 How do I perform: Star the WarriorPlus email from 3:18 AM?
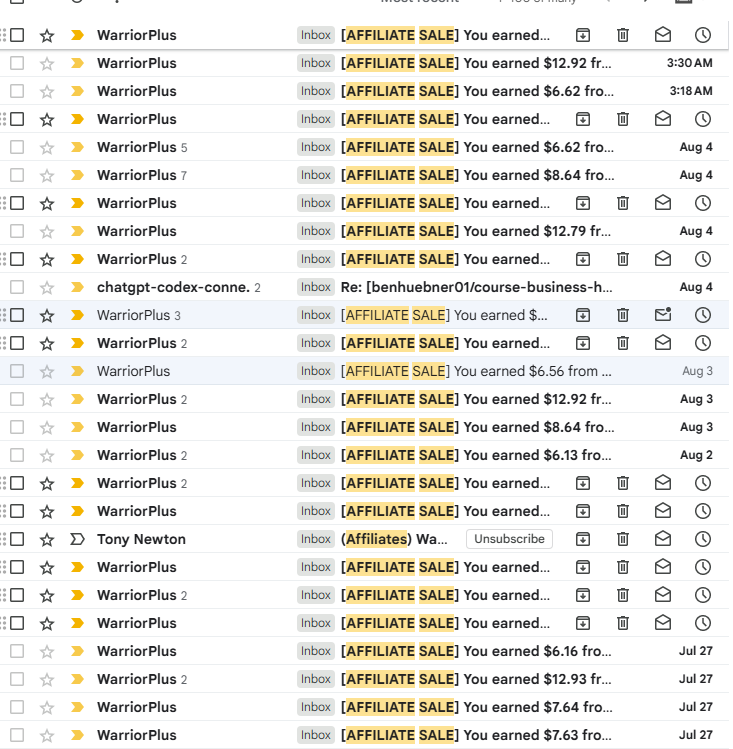pyautogui.click(x=47, y=92)
